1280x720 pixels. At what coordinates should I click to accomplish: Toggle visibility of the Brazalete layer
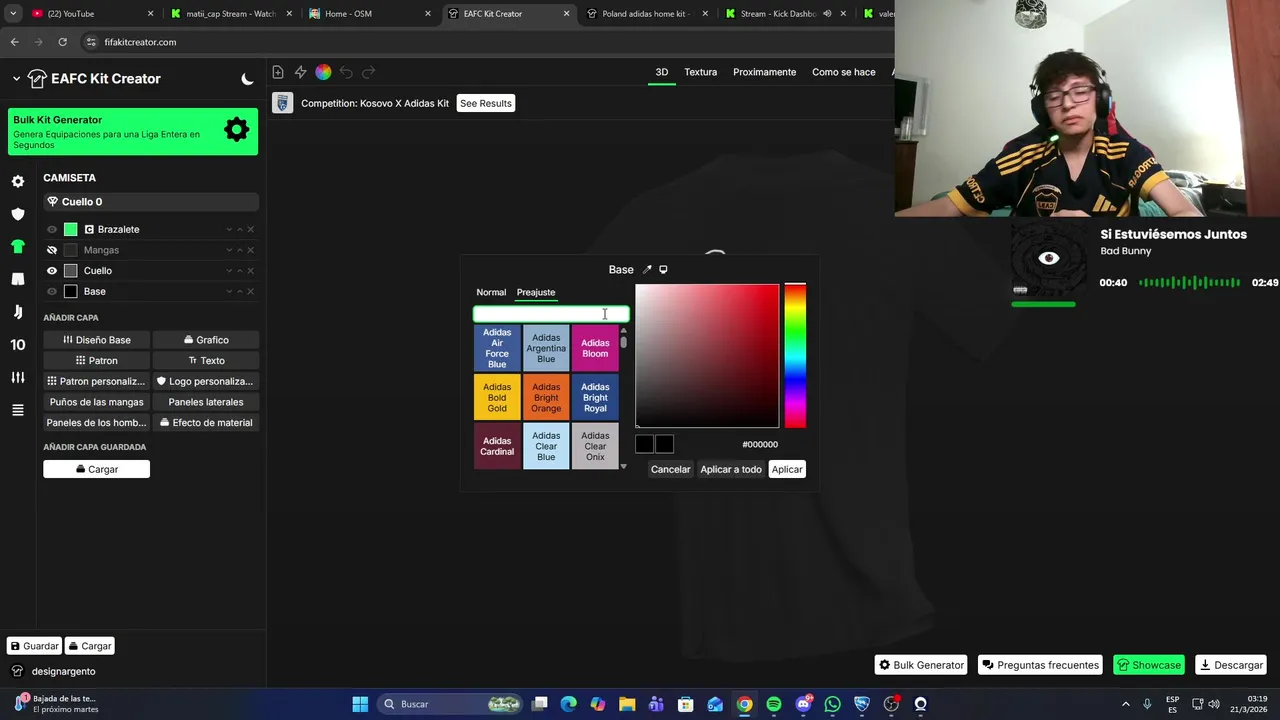click(52, 229)
